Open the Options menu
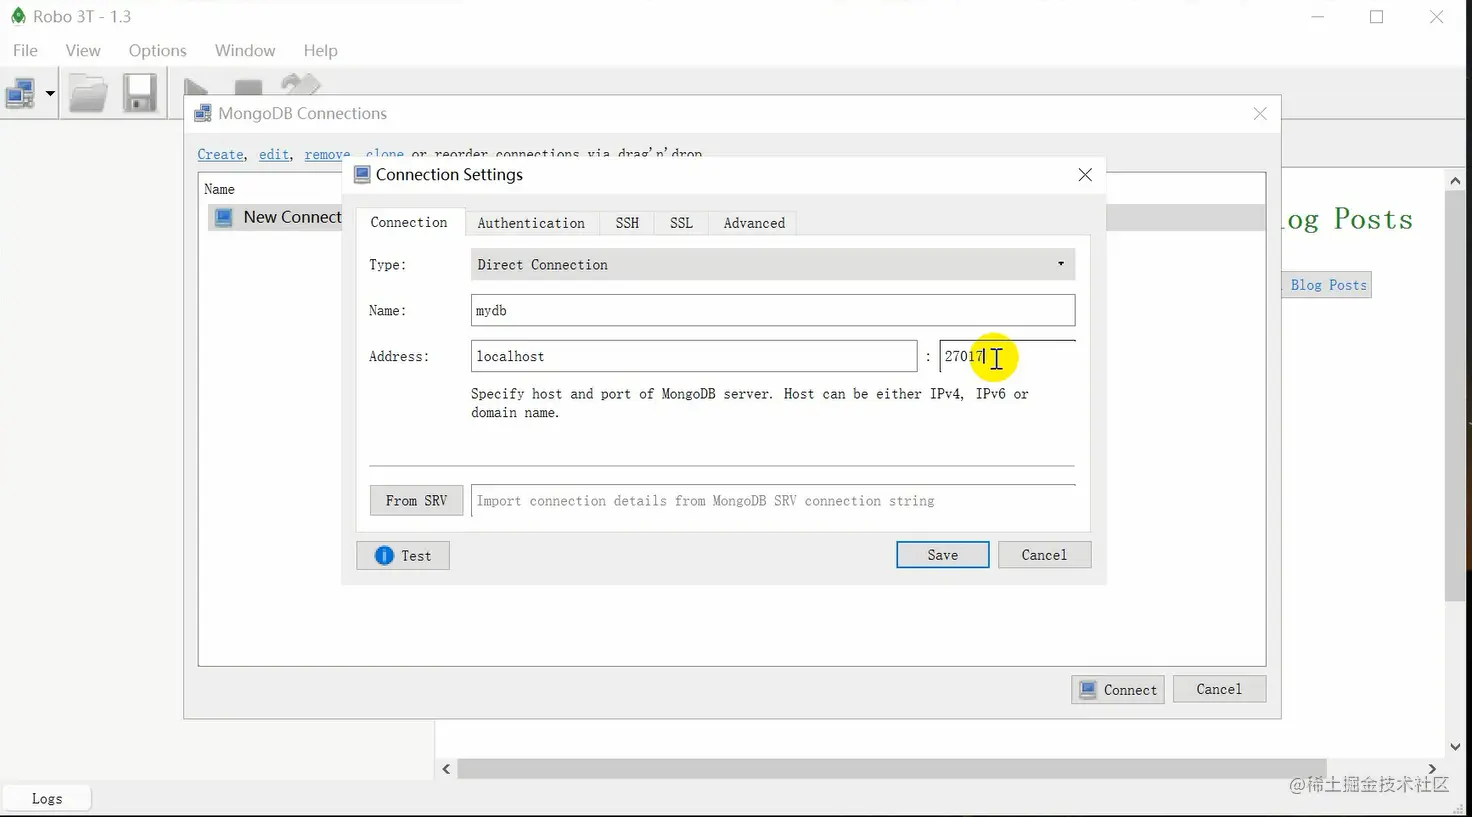The image size is (1472, 817). click(x=157, y=50)
